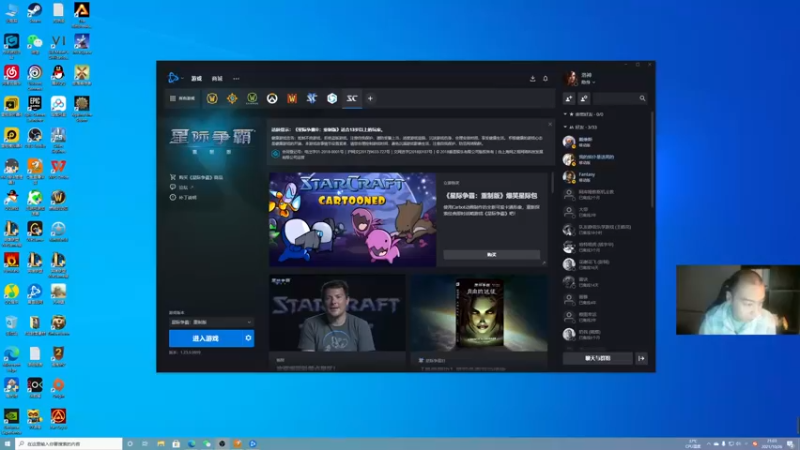Click the friends list scrollbar
Image resolution: width=800 pixels, height=450 pixels.
point(652,158)
